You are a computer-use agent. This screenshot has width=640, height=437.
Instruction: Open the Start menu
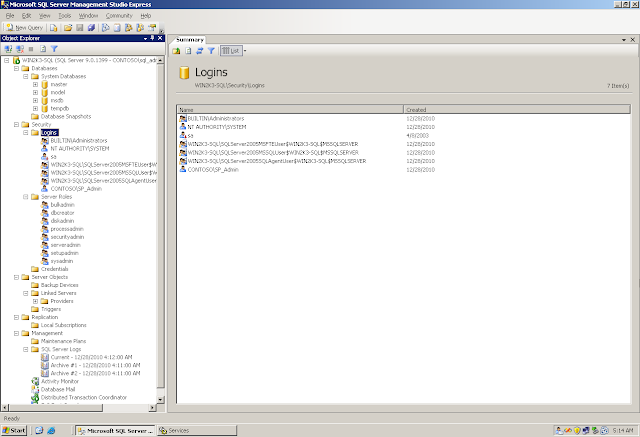14,430
